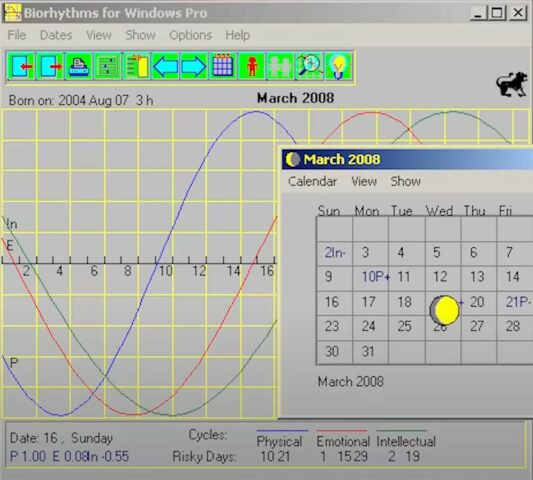Open the Calendar menu in March 2008 window
533x480 pixels.
pos(312,181)
